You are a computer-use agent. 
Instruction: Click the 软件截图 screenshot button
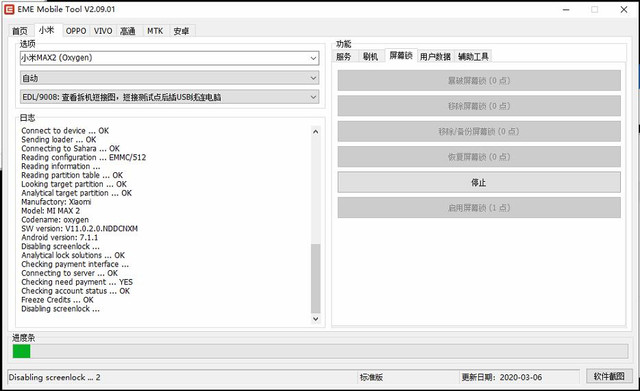609,376
